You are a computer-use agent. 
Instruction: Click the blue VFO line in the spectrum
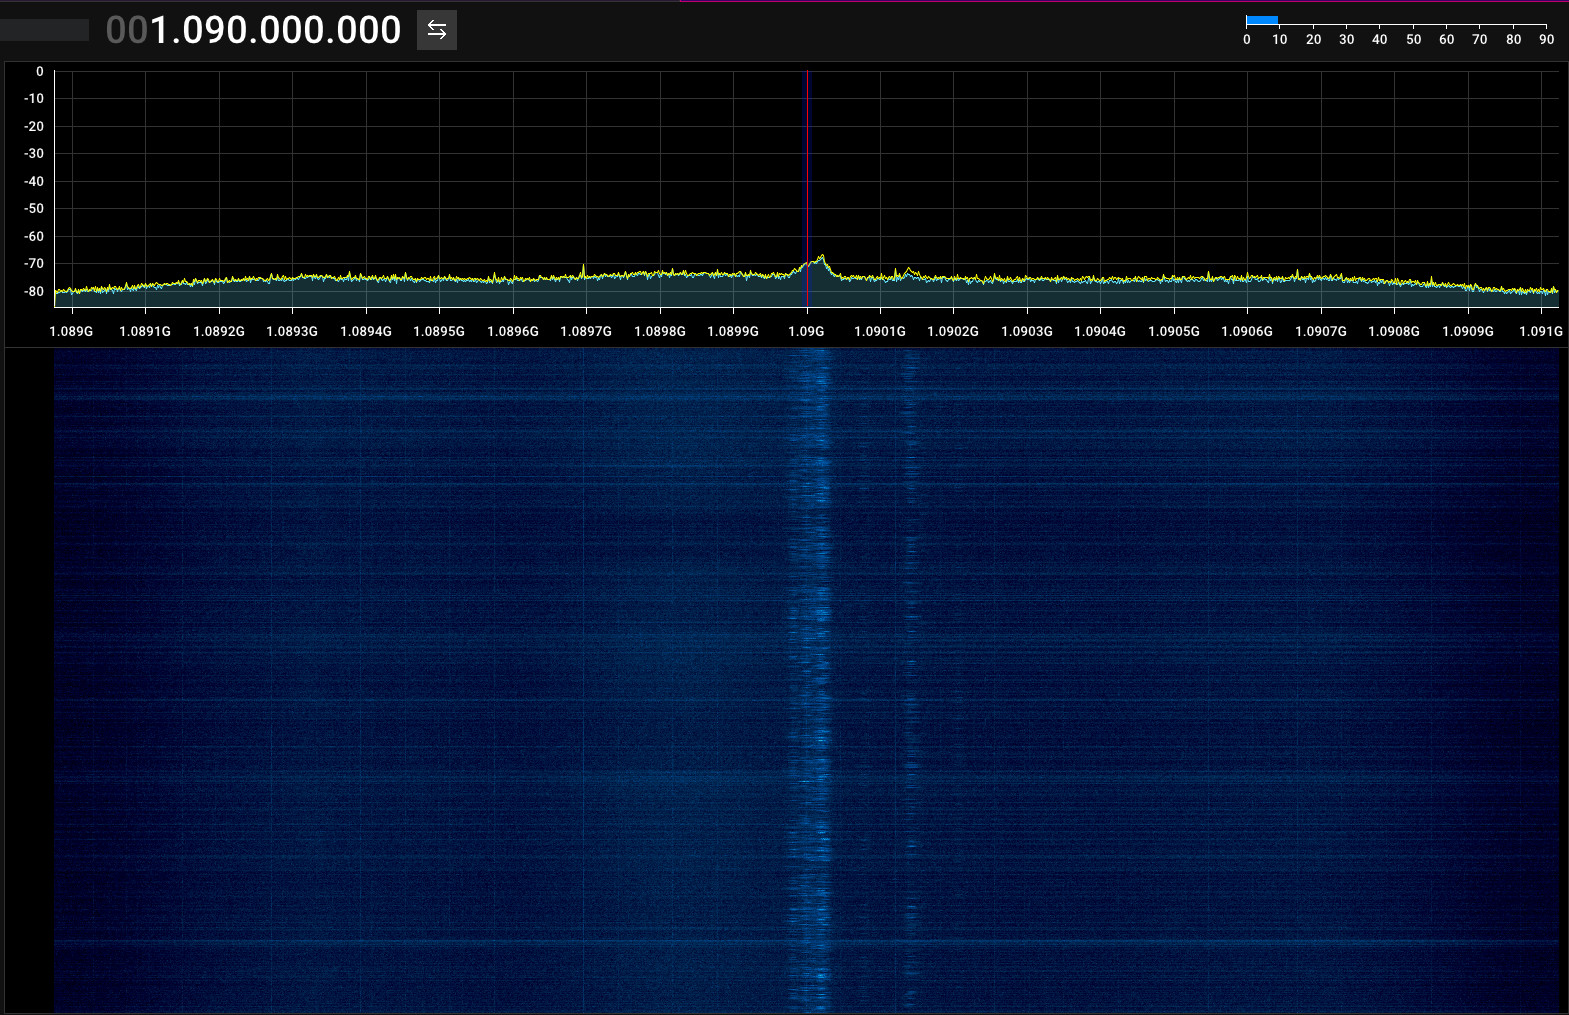(807, 188)
